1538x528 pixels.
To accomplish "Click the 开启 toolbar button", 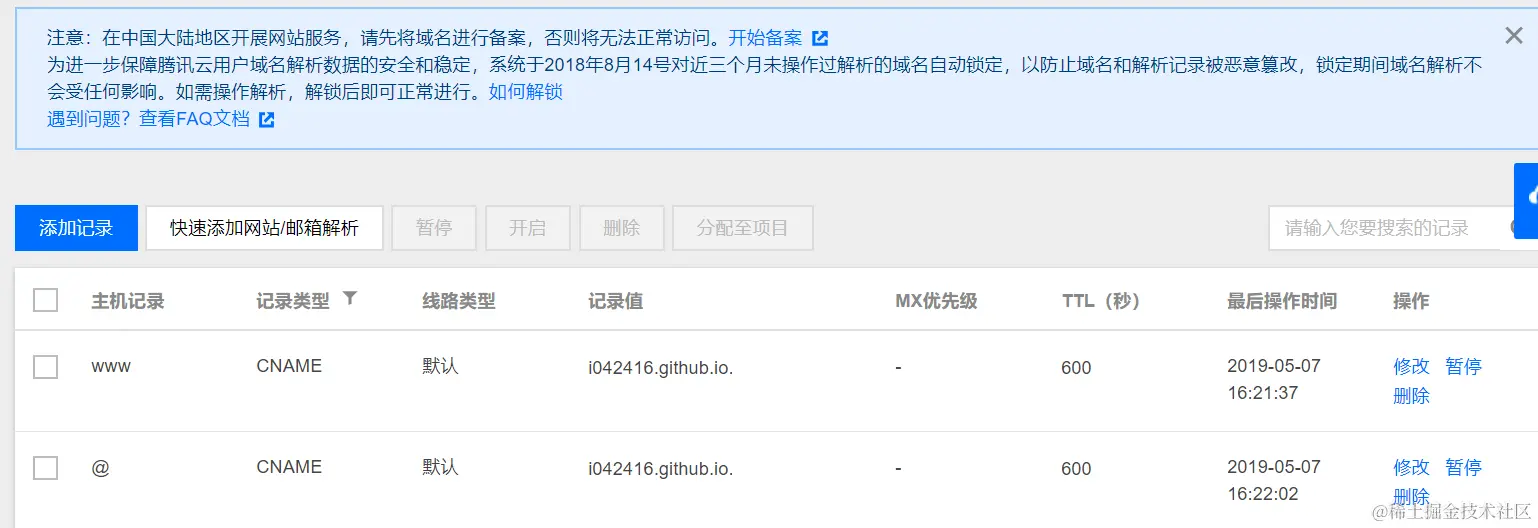I will tap(528, 228).
